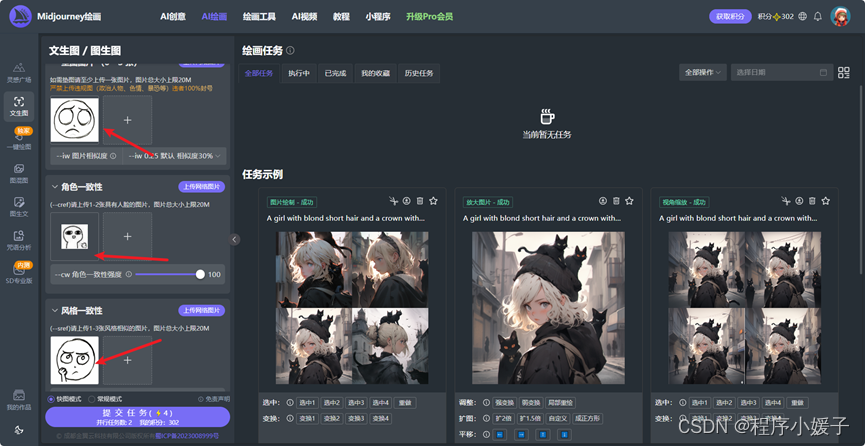This screenshot has height=446, width=865.
Task: Open the AI视频 top menu
Action: point(305,17)
